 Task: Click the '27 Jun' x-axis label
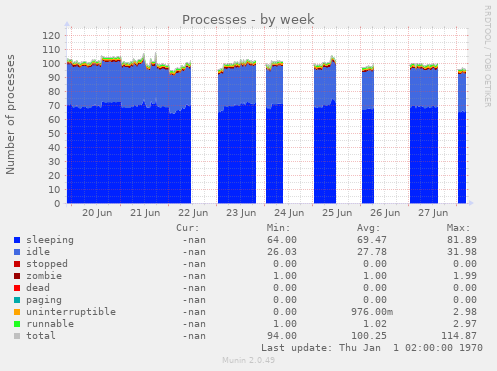433,213
